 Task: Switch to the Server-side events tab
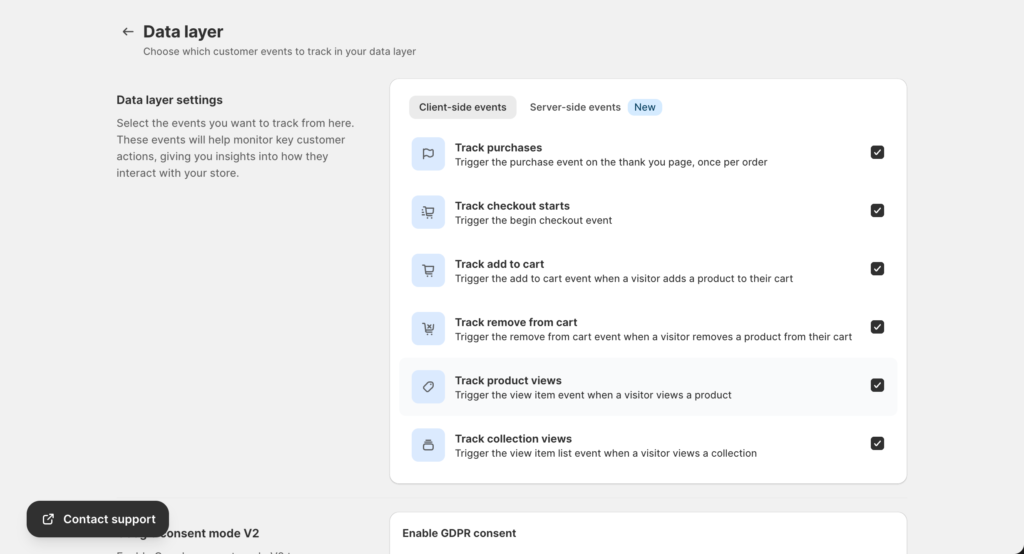575,107
